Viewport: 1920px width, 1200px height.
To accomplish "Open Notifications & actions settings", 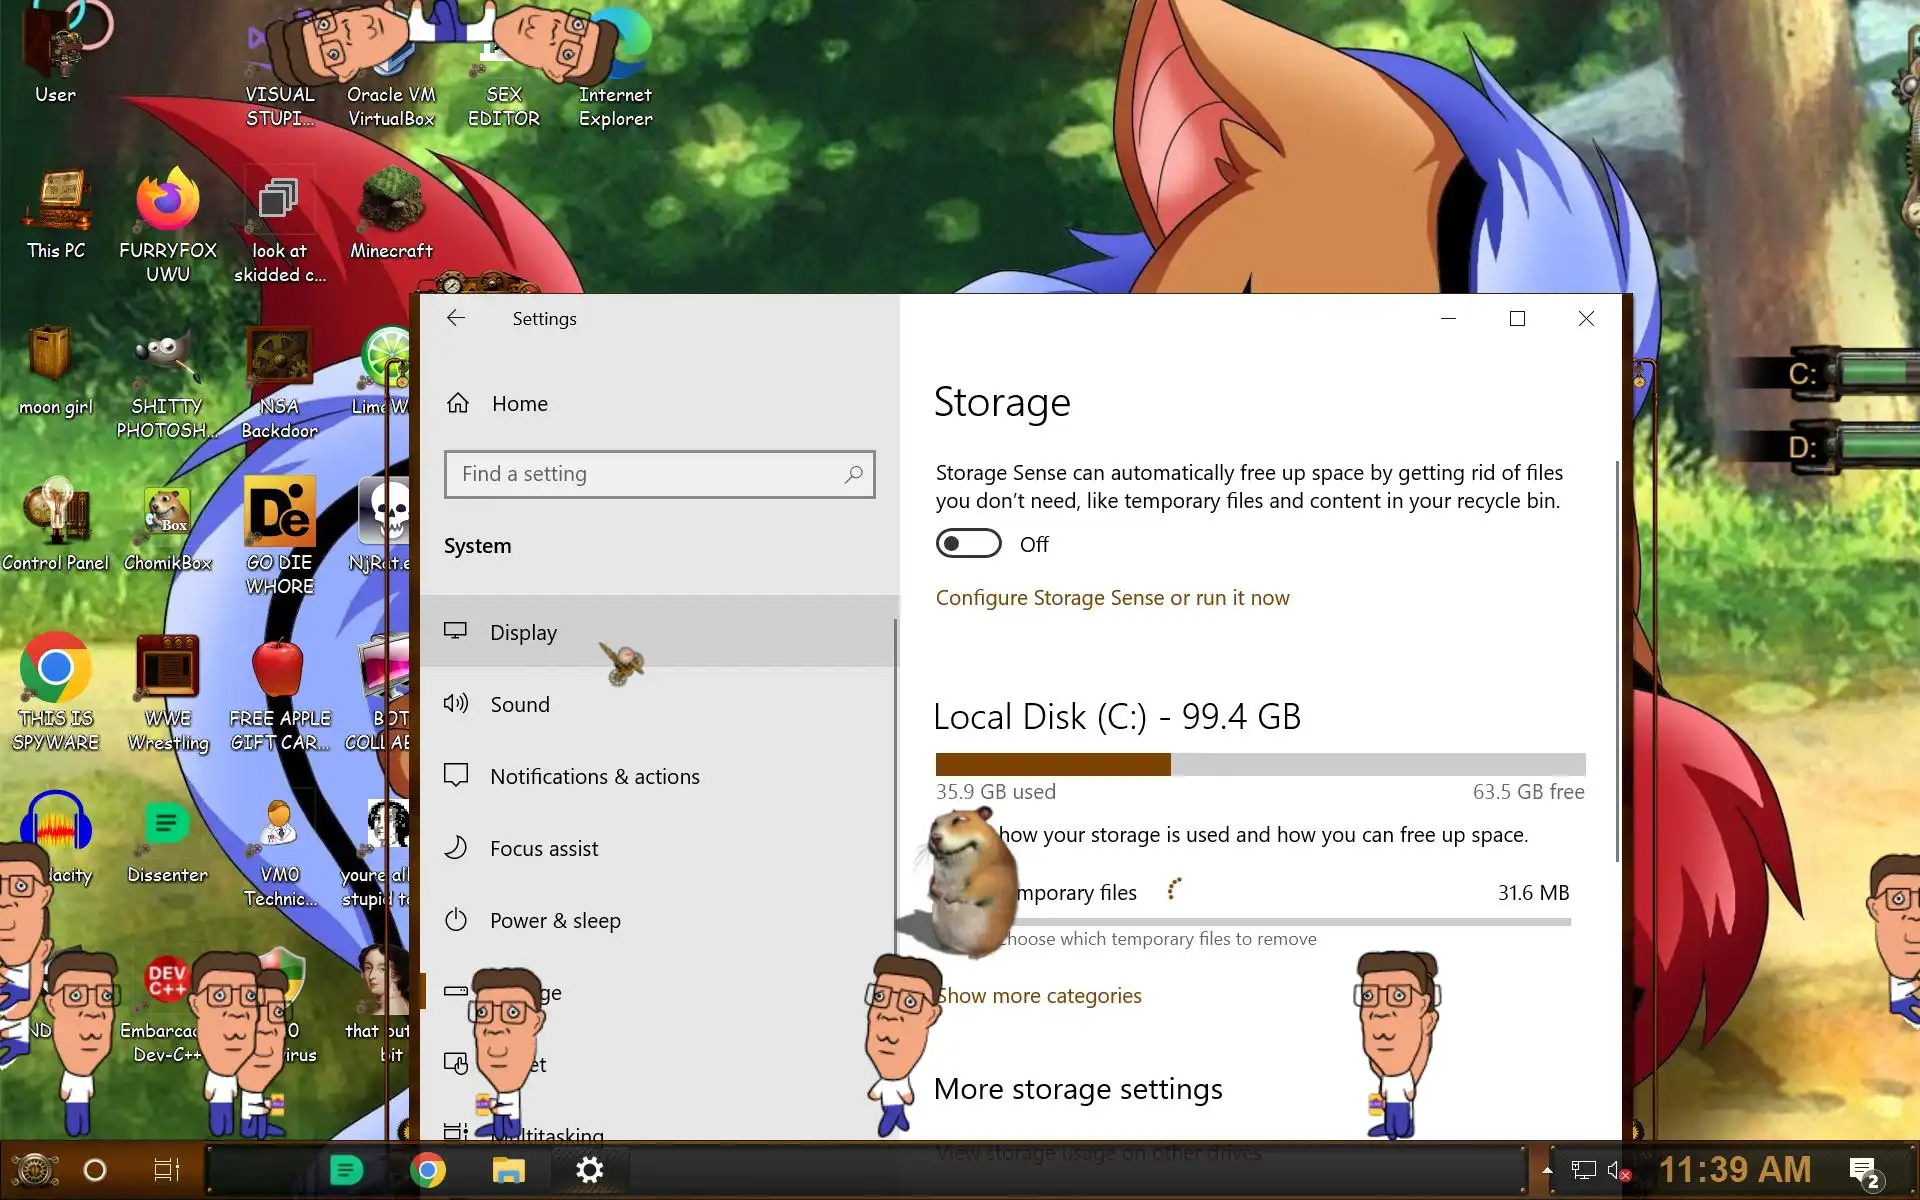I will tap(594, 777).
